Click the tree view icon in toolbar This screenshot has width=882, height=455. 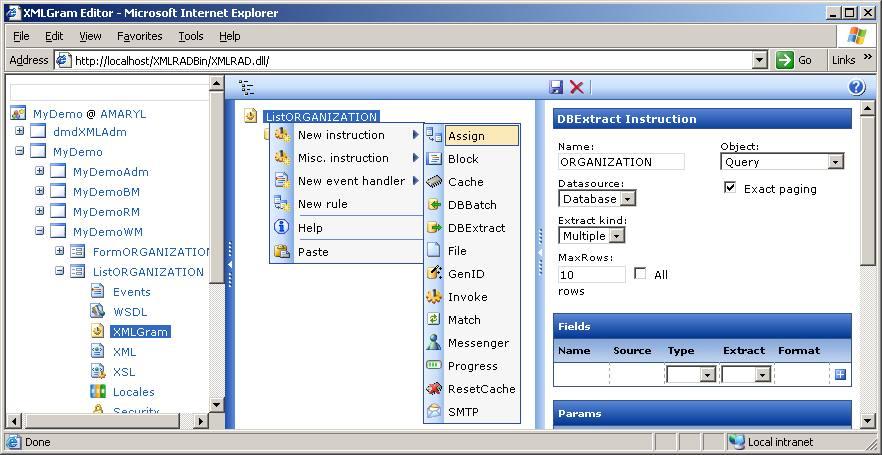point(246,88)
